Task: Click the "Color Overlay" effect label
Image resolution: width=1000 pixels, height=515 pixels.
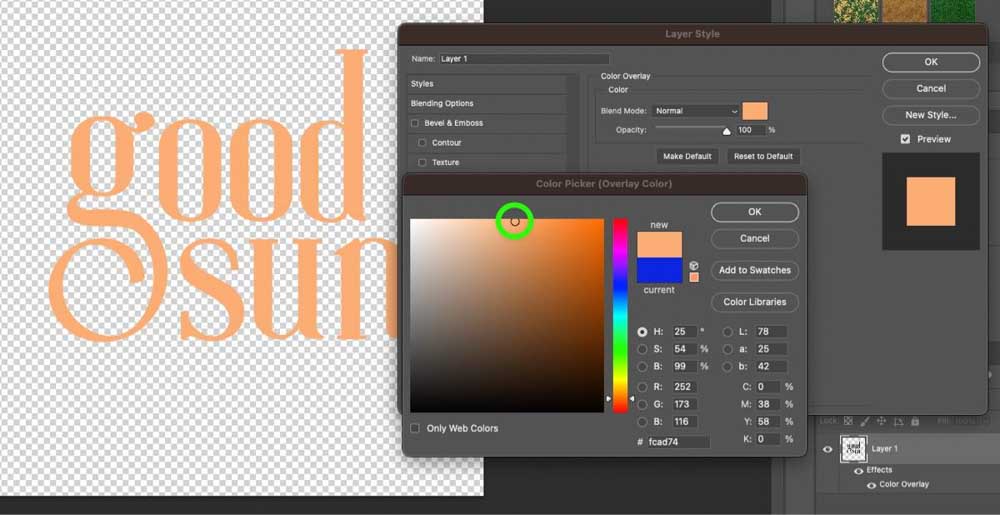Action: (904, 484)
